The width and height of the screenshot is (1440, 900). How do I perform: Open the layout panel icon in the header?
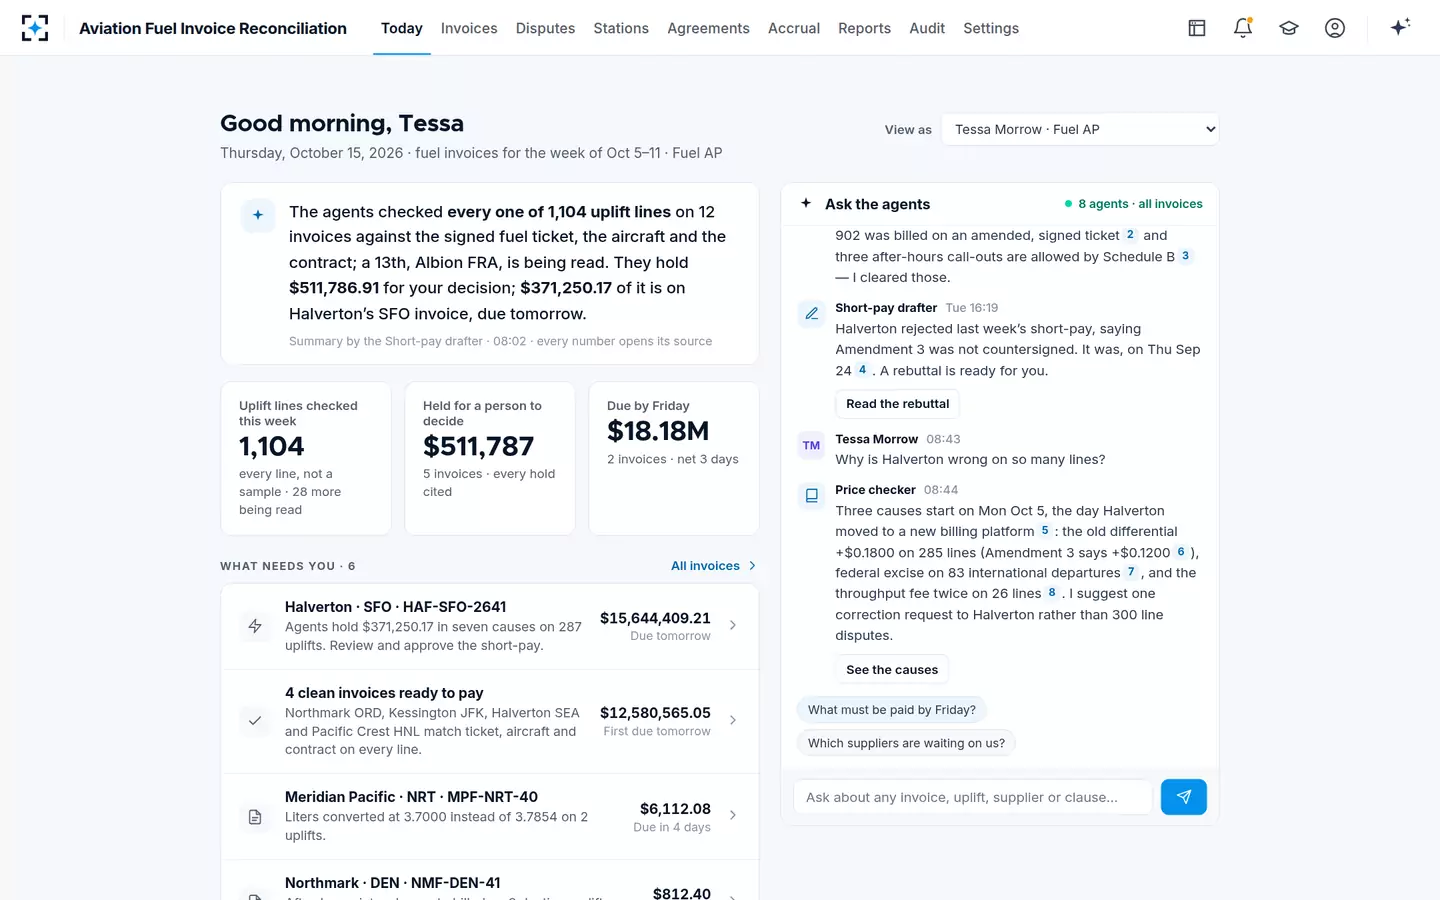[x=1197, y=28]
